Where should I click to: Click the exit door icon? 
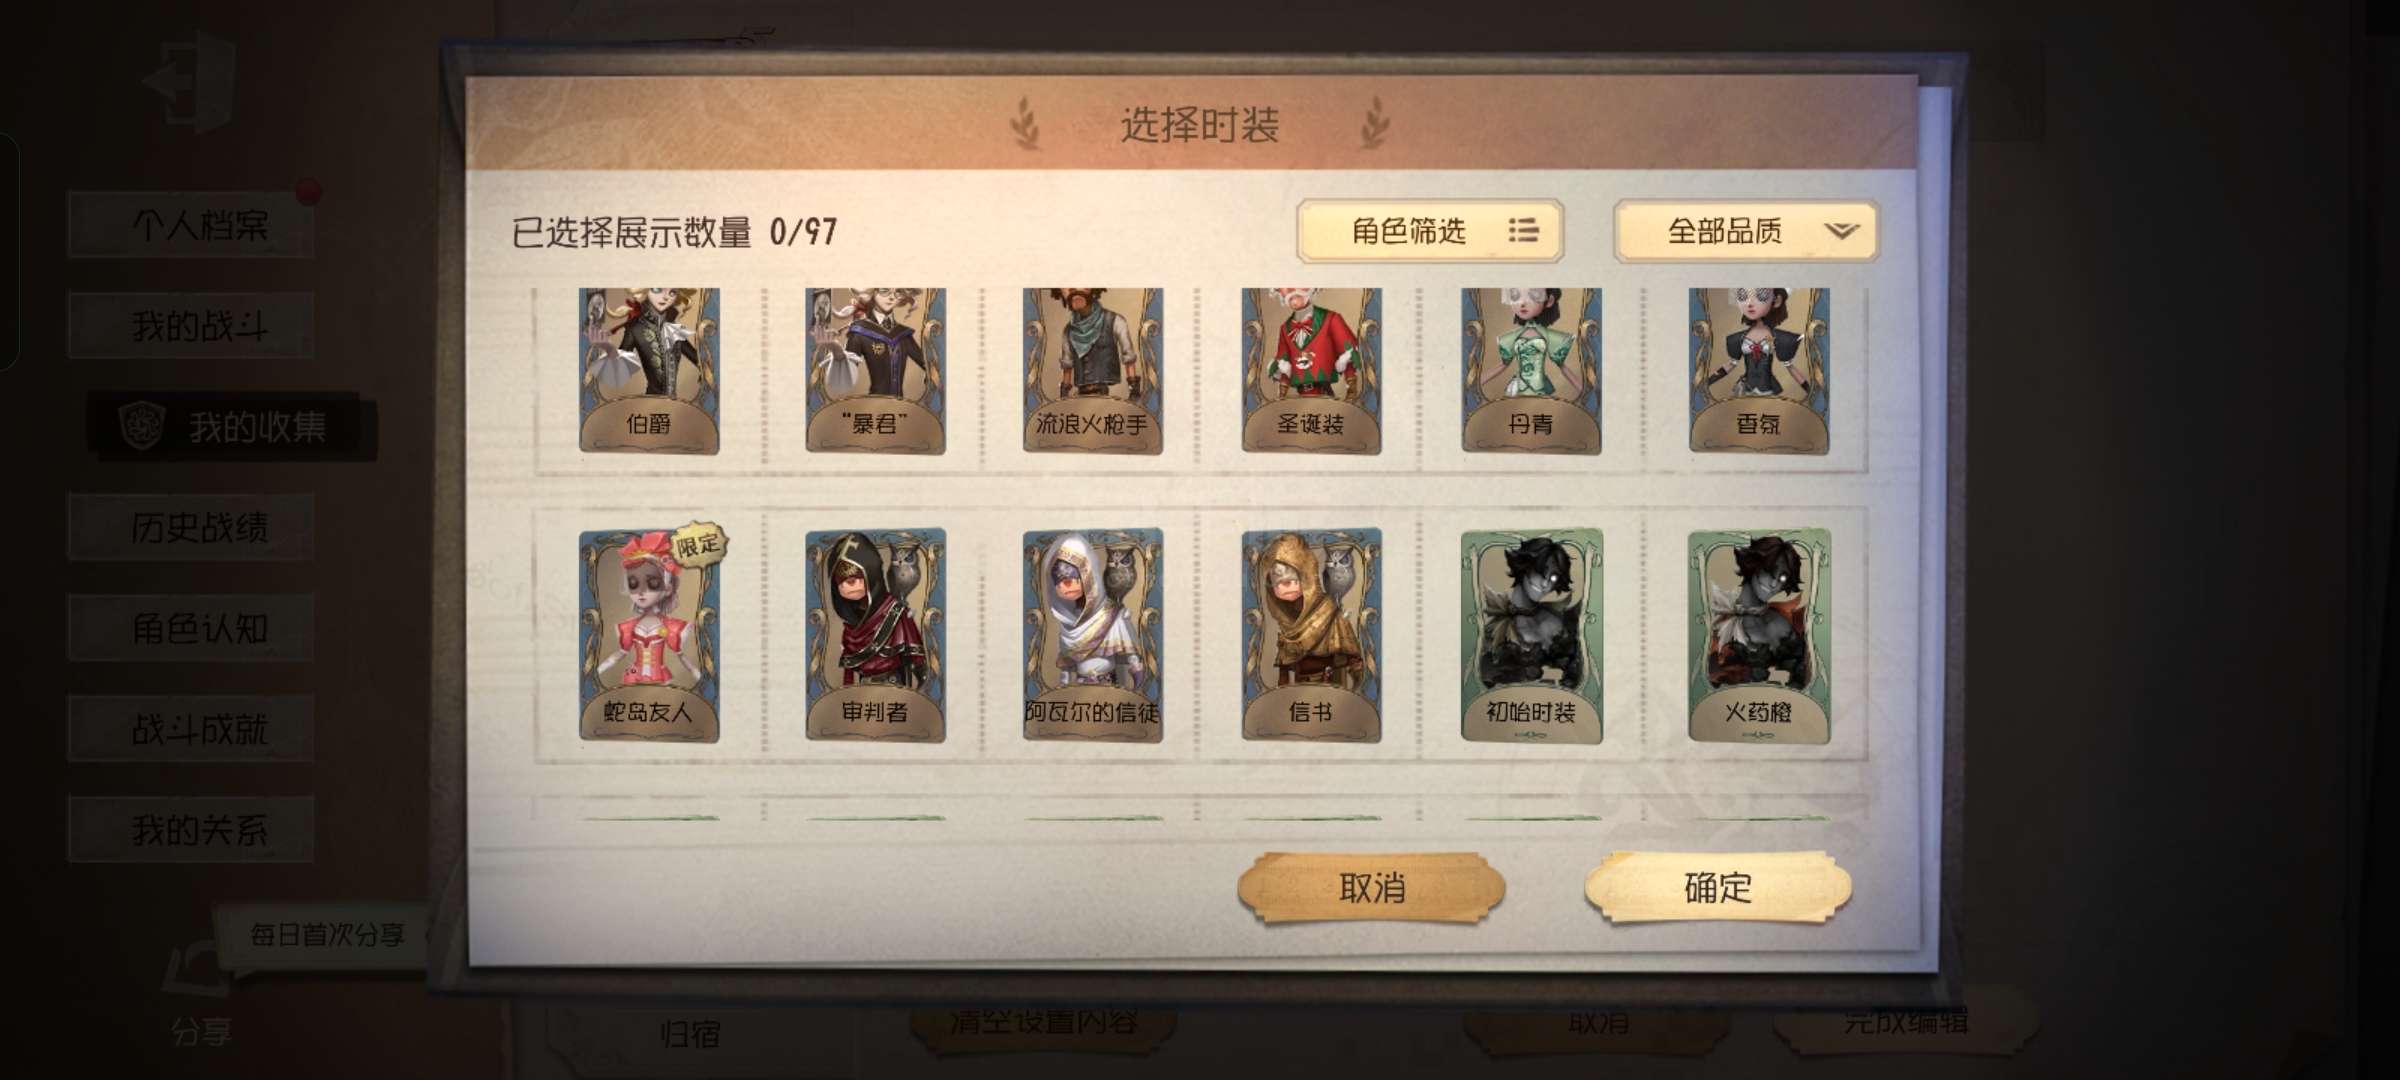click(x=190, y=82)
